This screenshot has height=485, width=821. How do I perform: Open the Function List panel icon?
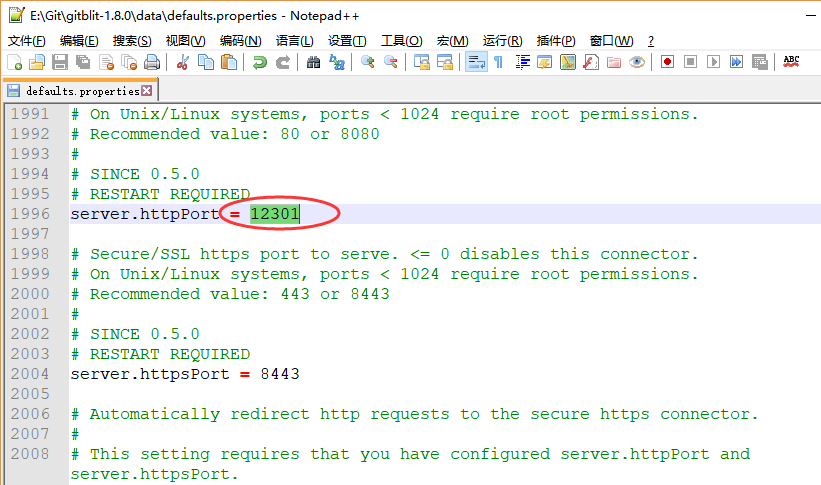(591, 62)
